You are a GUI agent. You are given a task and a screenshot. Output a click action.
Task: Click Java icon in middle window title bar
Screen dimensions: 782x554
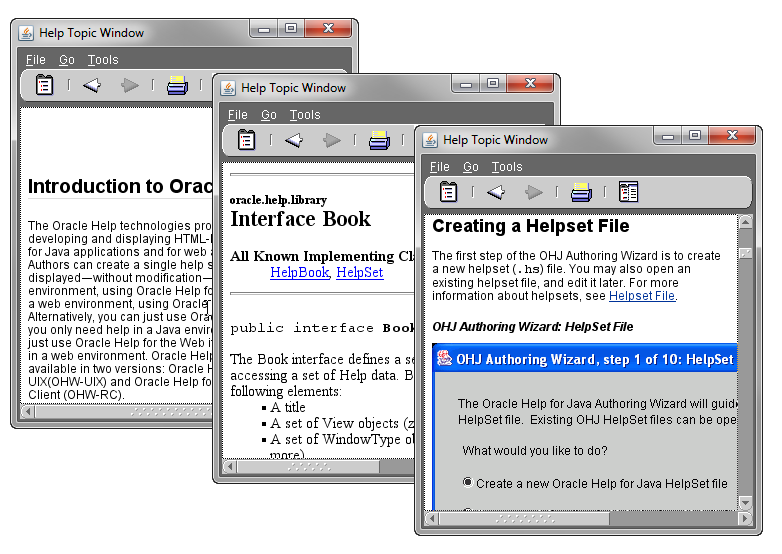click(228, 88)
